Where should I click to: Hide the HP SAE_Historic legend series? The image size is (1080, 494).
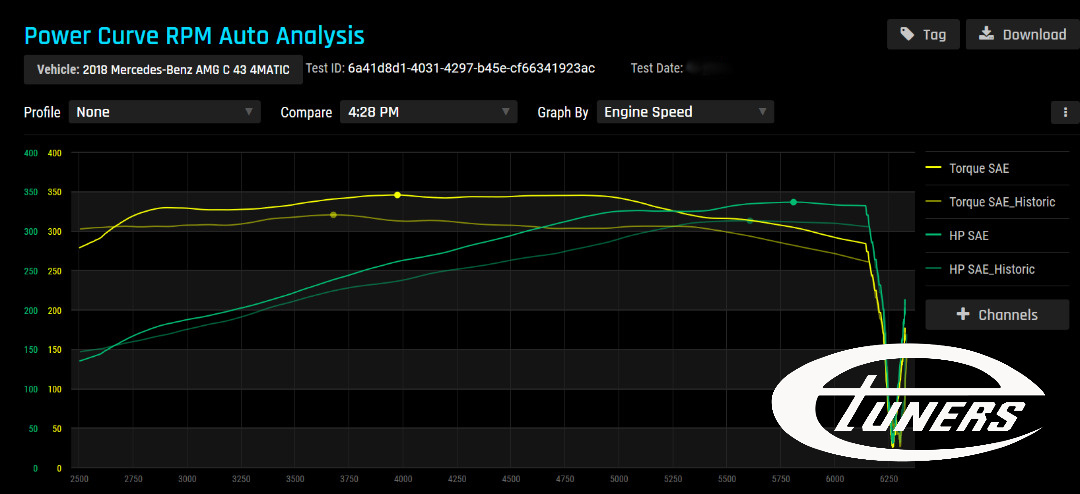coord(991,269)
